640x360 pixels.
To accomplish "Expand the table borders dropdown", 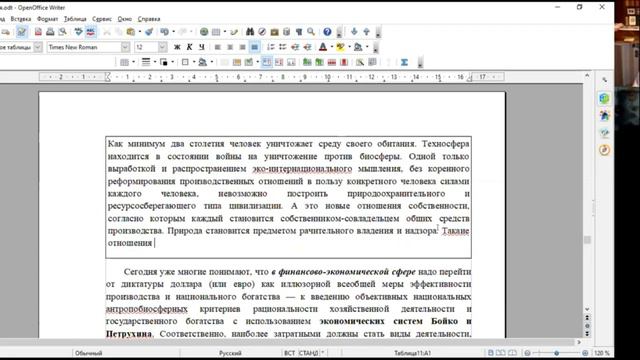I will [x=194, y=62].
